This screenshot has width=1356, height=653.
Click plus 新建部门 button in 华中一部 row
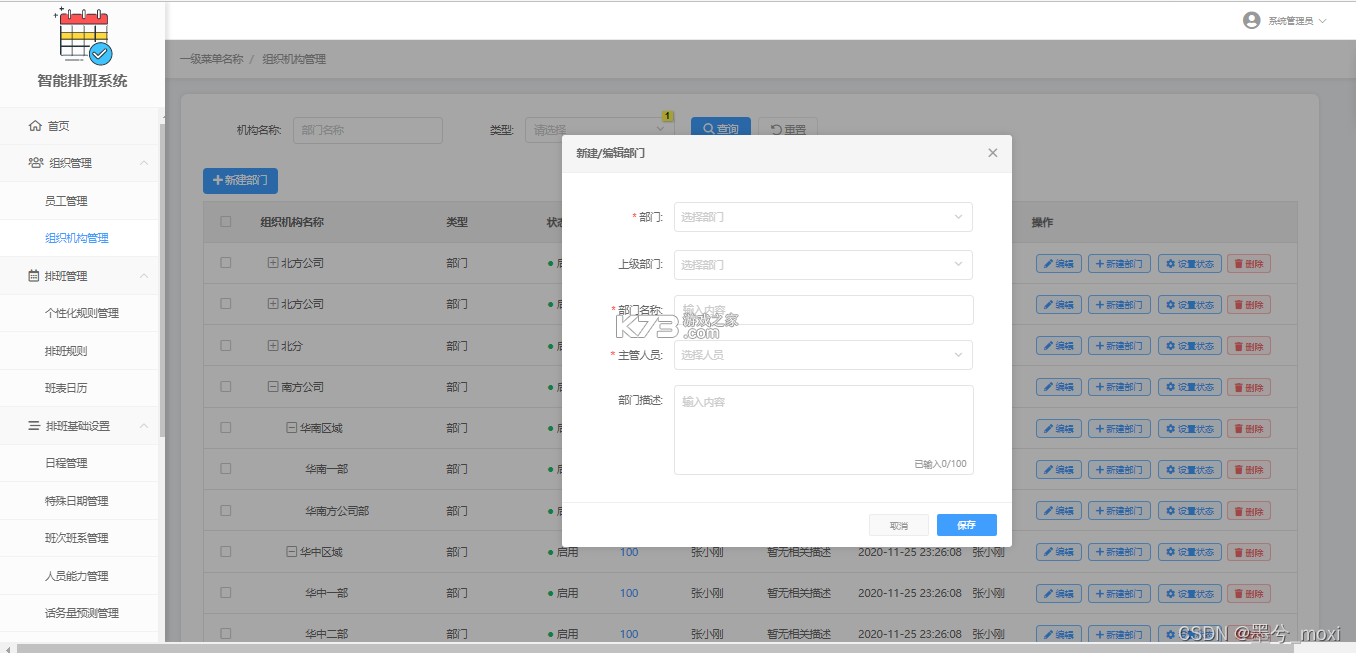click(1119, 593)
